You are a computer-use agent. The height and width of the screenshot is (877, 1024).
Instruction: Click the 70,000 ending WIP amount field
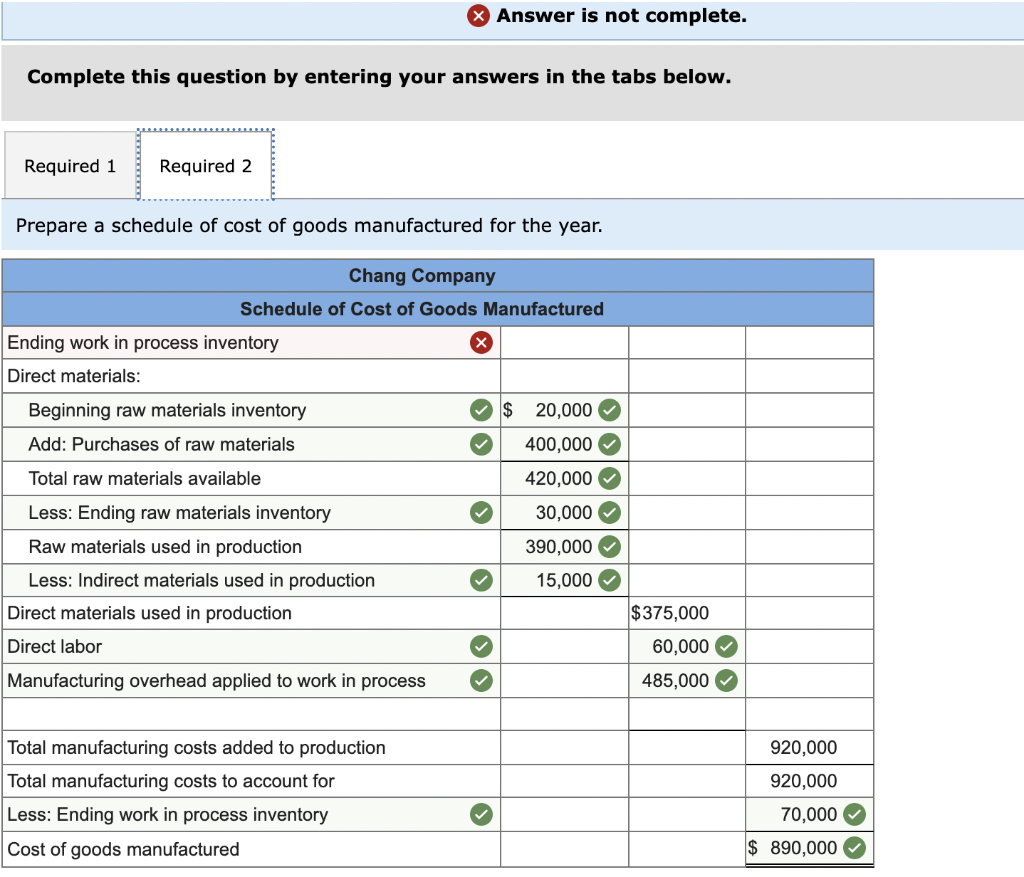pos(809,814)
